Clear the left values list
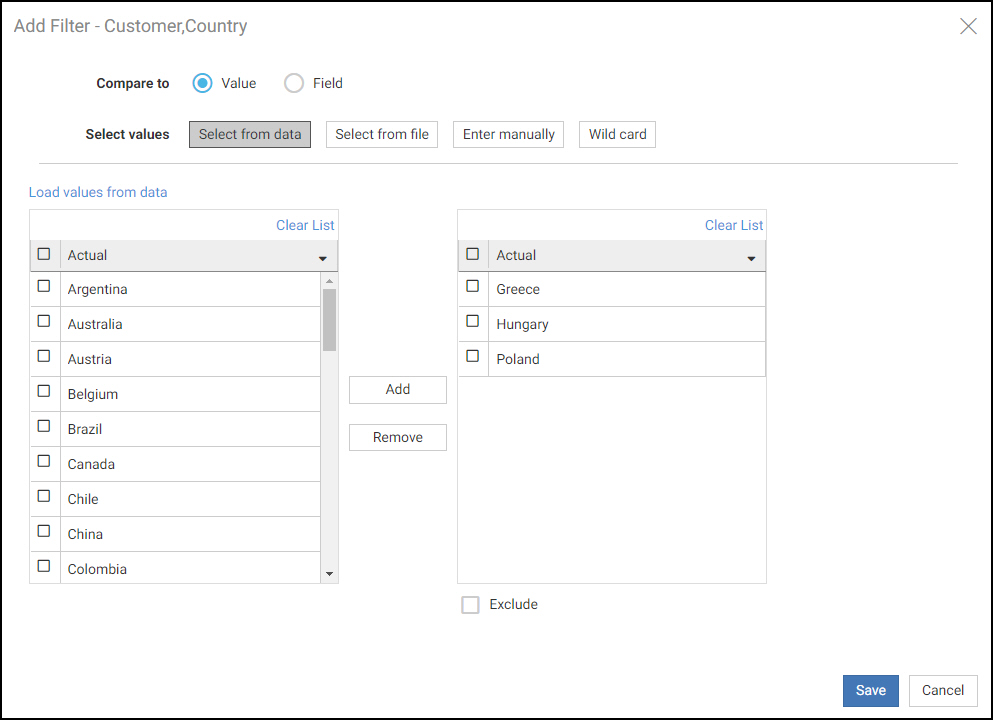This screenshot has width=993, height=720. coord(305,225)
